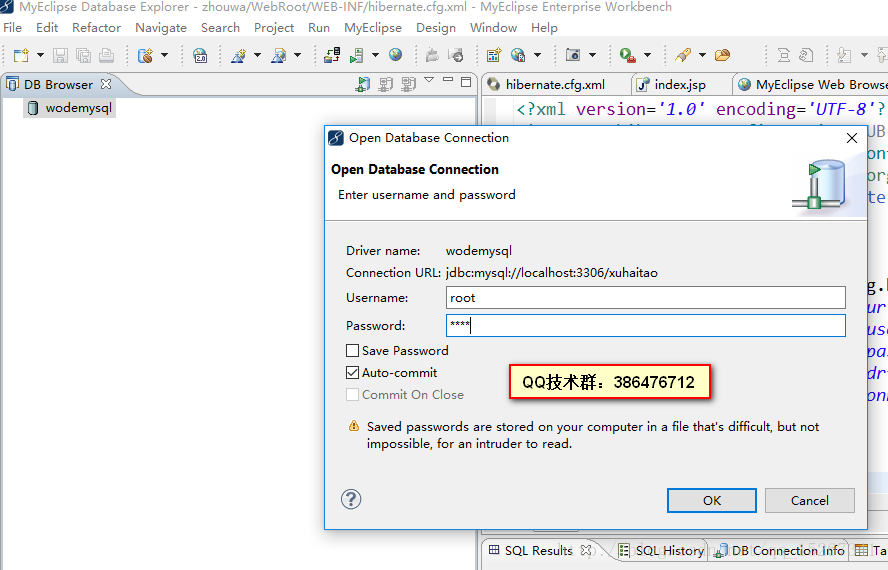This screenshot has height=570, width=888.
Task: Click the chart with sparkle toolbar icon
Action: [494, 55]
